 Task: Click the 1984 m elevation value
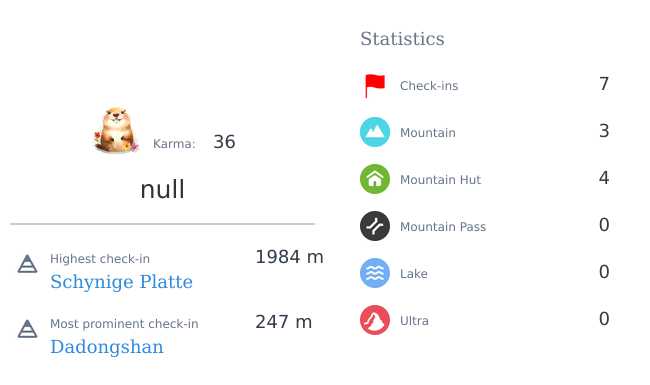289,257
